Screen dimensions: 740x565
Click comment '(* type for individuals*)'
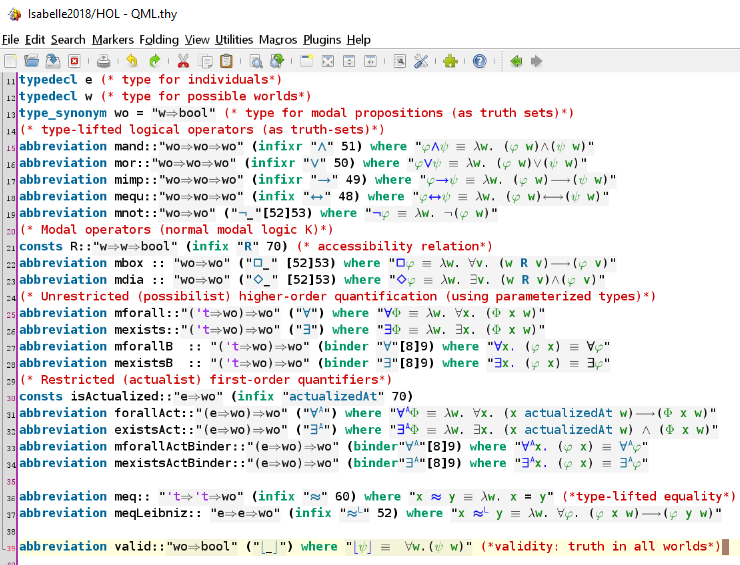pyautogui.click(x=191, y=80)
